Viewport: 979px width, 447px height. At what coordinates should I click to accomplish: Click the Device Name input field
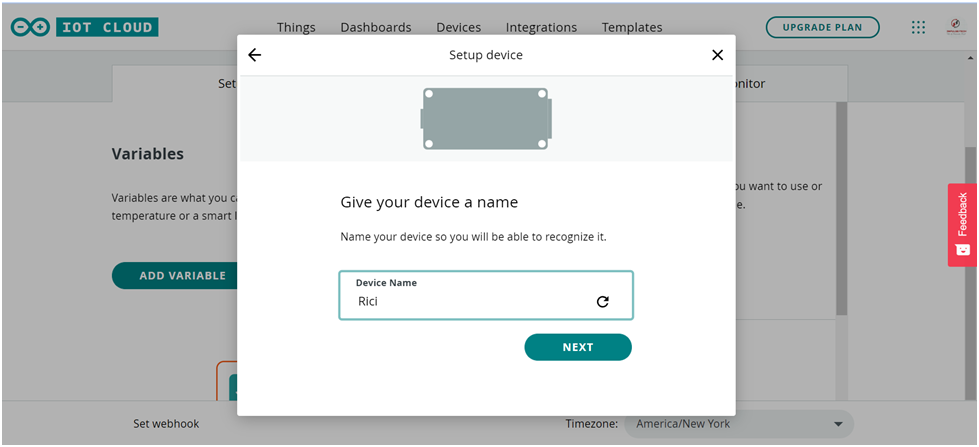pos(486,295)
